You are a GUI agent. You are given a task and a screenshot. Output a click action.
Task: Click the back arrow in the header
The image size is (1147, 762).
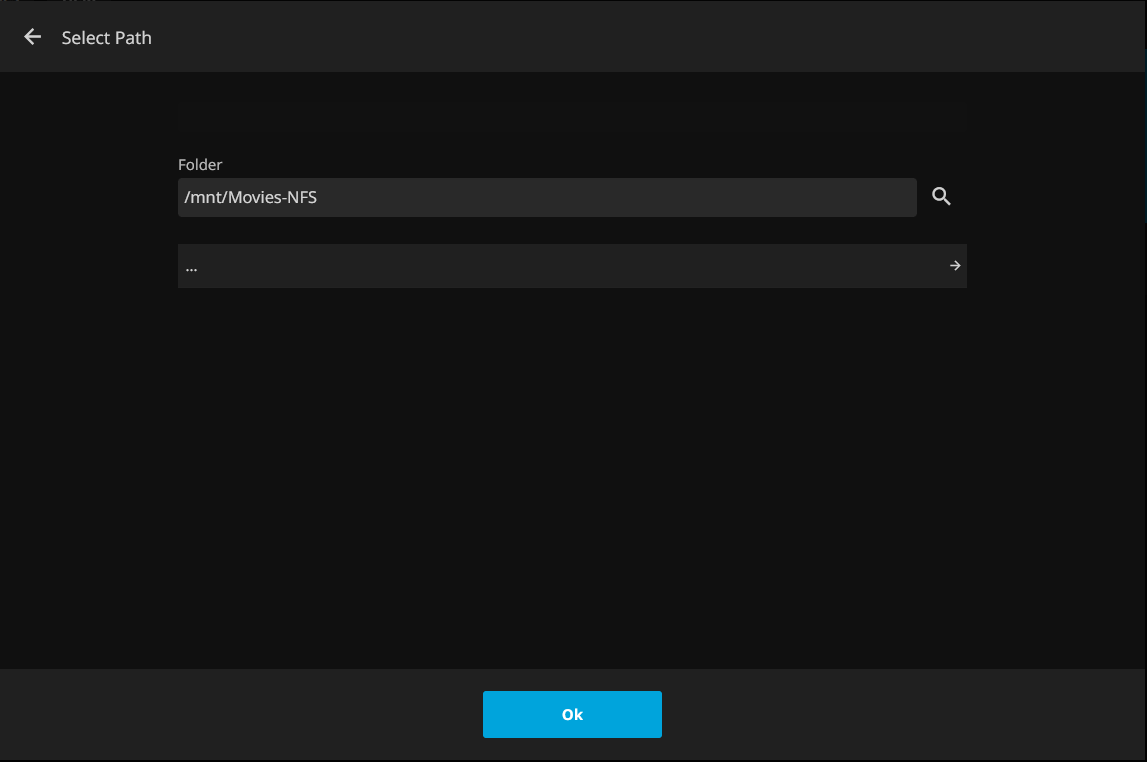point(33,37)
